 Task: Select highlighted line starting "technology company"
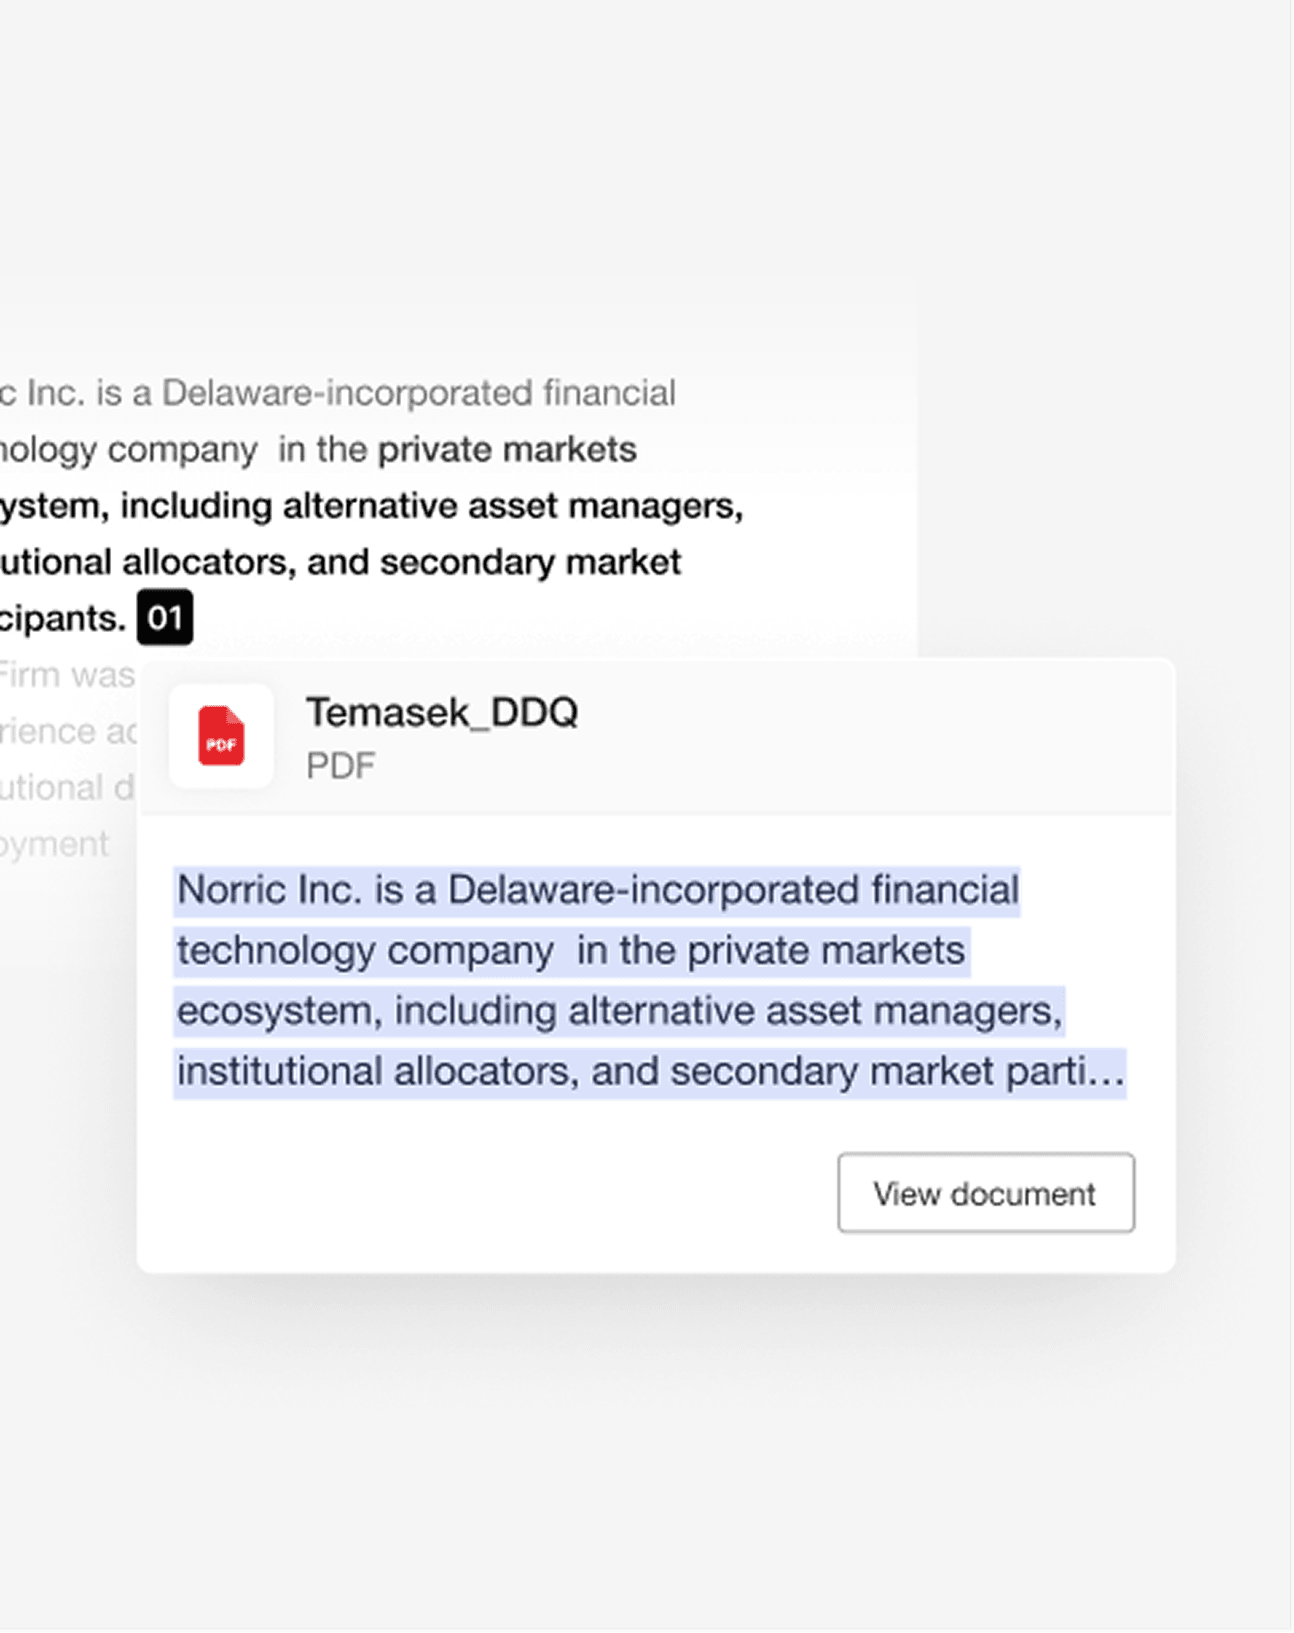(570, 950)
